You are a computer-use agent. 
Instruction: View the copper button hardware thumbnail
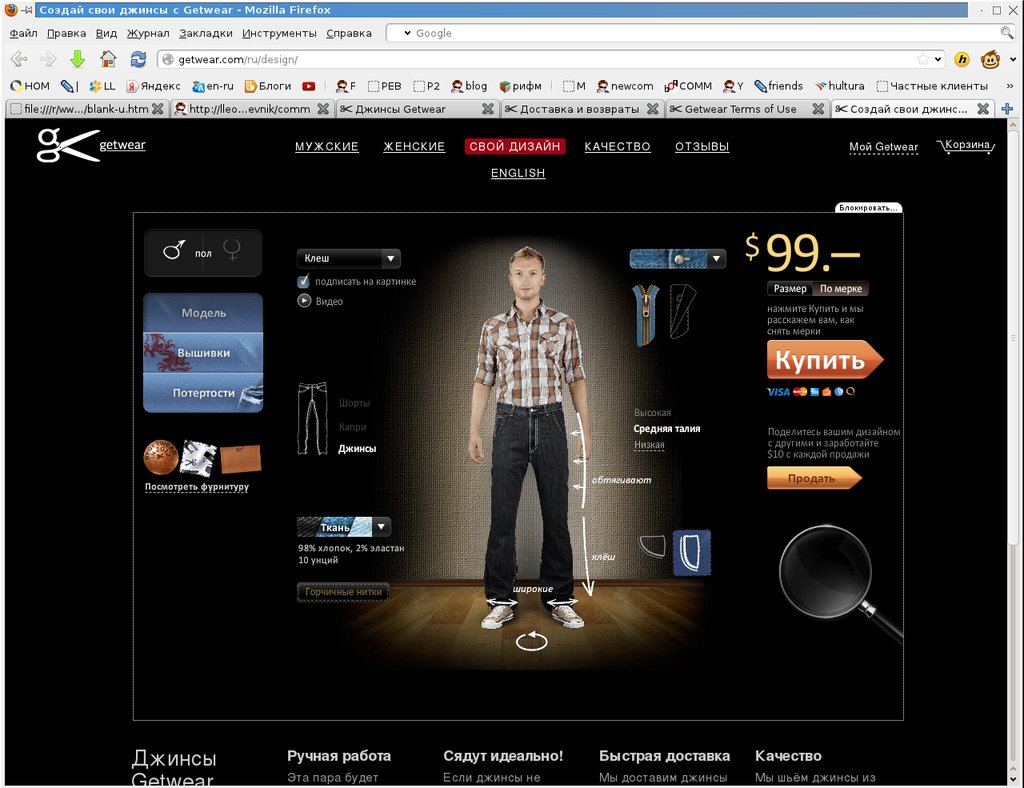tap(161, 457)
